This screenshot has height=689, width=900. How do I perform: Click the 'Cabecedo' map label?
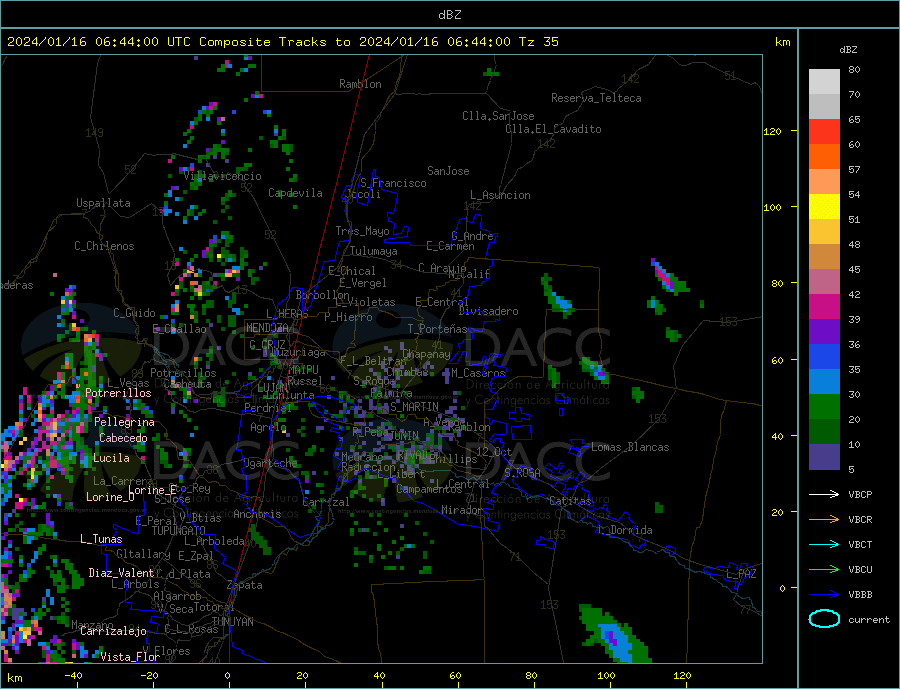[123, 438]
